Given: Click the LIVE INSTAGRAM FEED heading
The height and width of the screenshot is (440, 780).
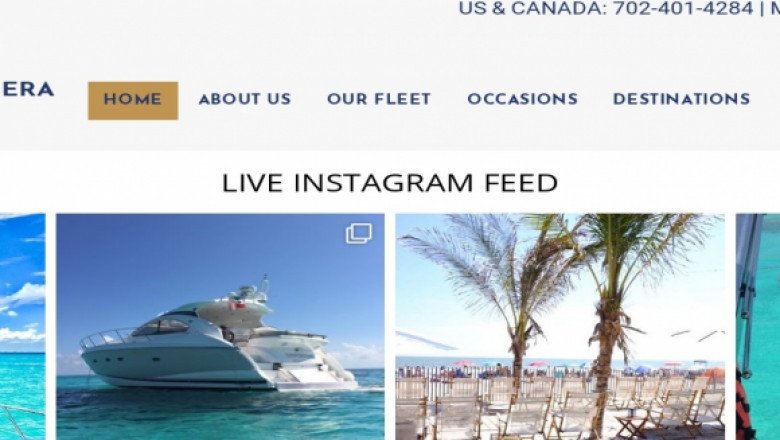Looking at the screenshot, I should [x=390, y=182].
